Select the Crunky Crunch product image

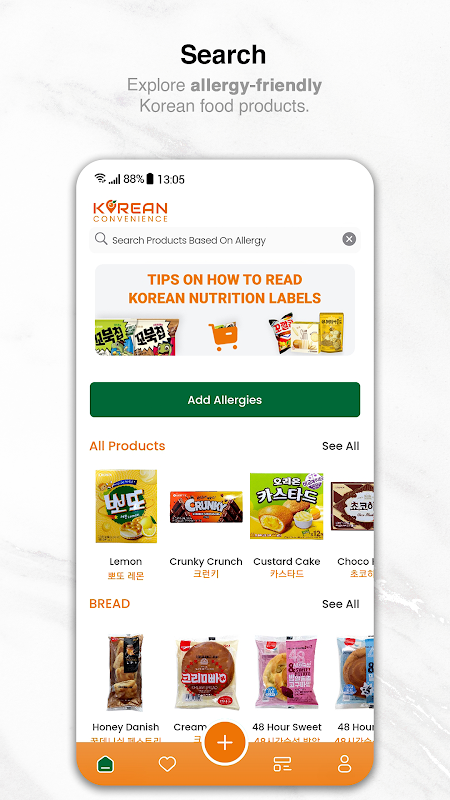(206, 507)
